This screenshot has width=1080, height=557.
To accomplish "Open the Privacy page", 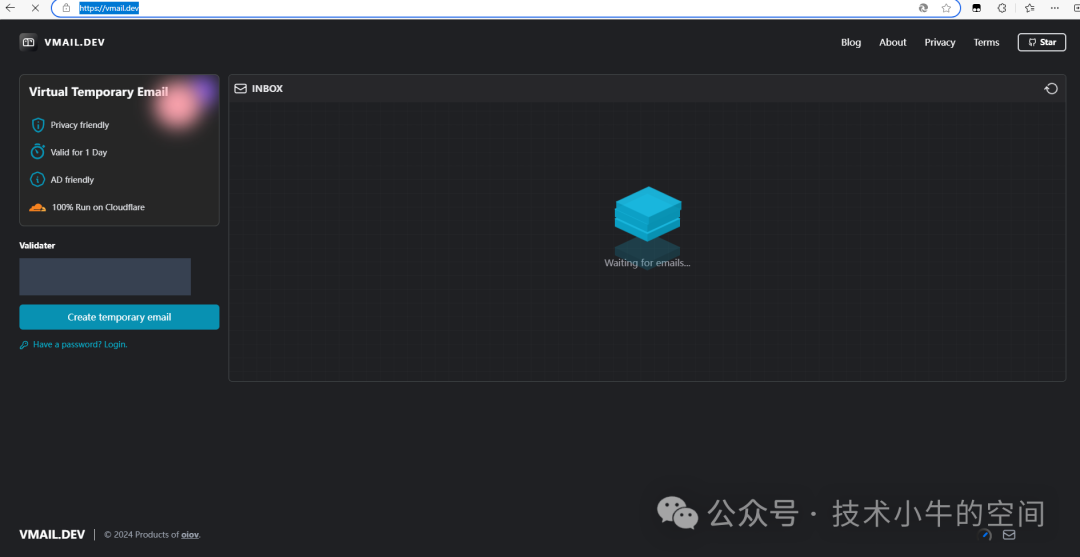I will click(939, 43).
